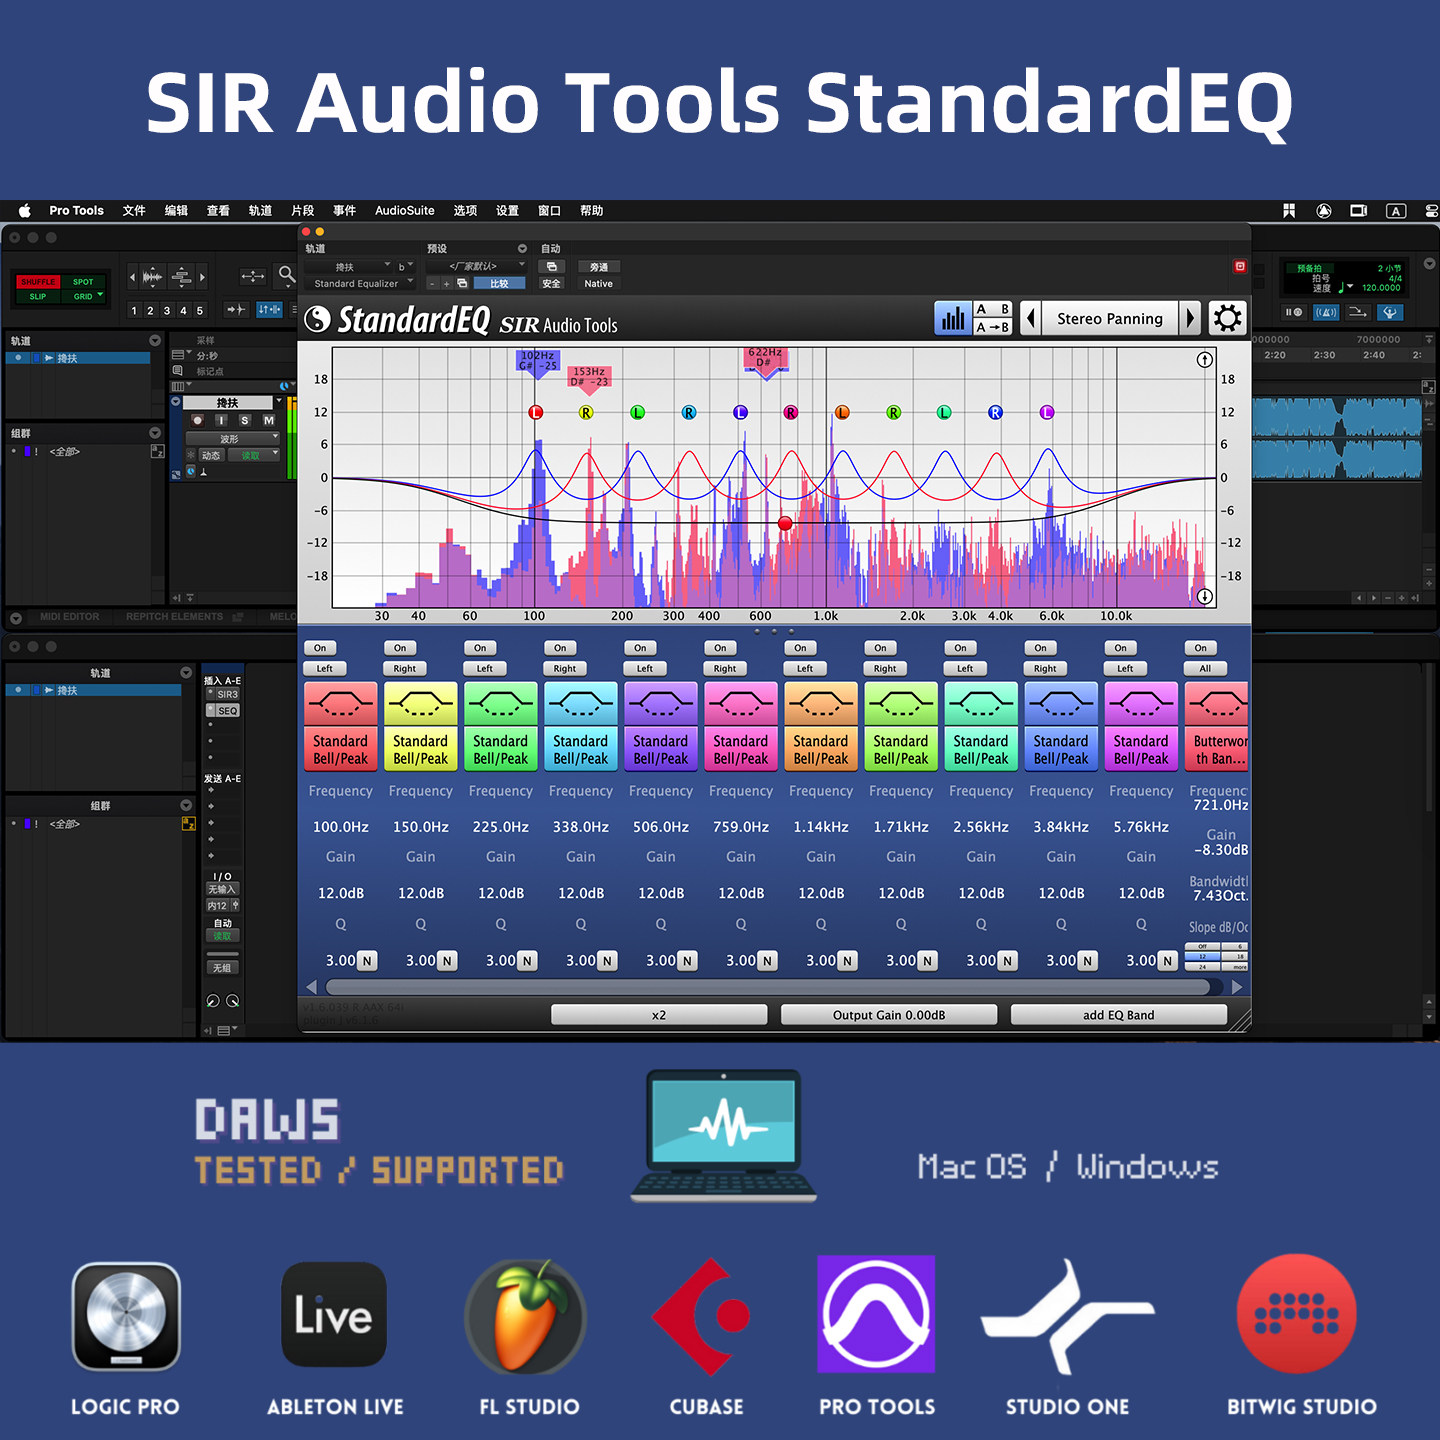Open the 波形 track view dropdown

click(234, 439)
